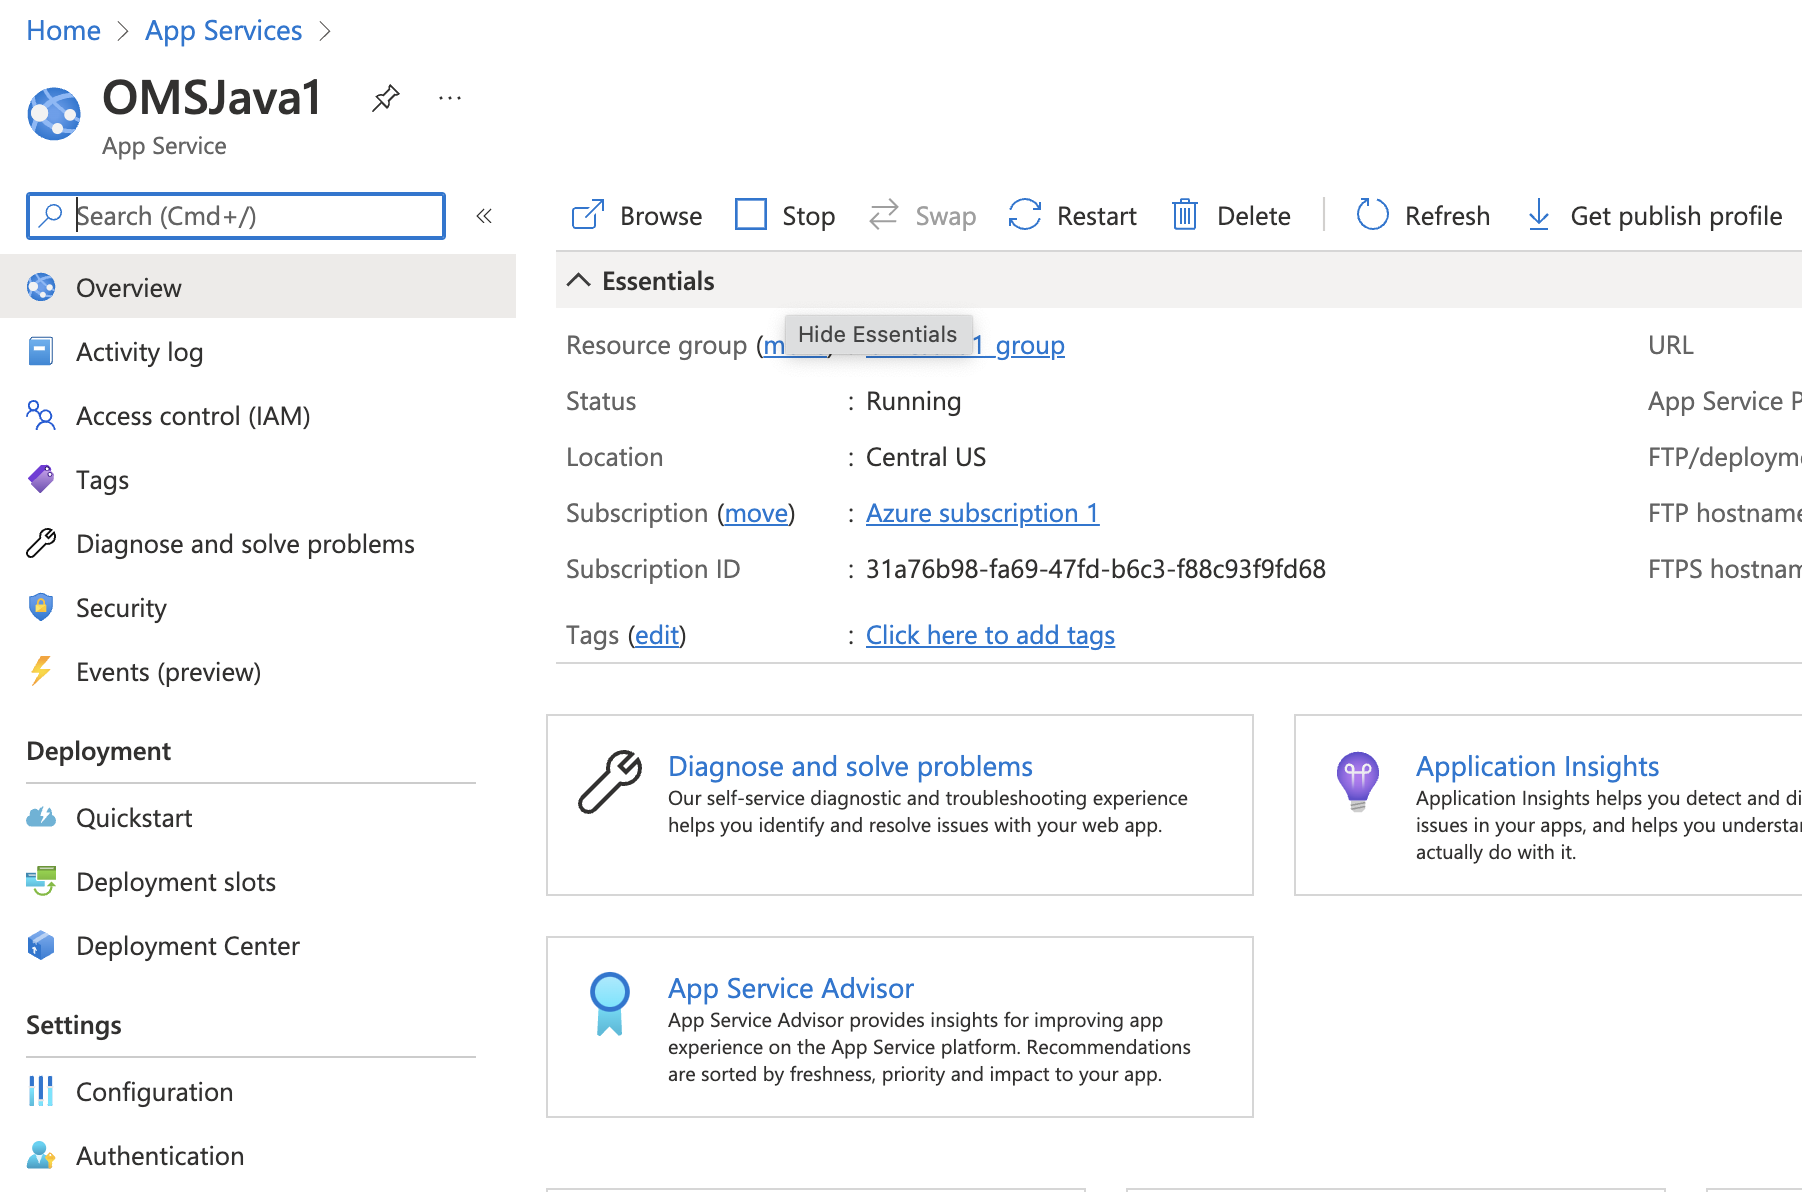Screen dimensions: 1802x1192
Task: Open Diagnose and solve problems sidebar item
Action: pyautogui.click(x=258, y=544)
